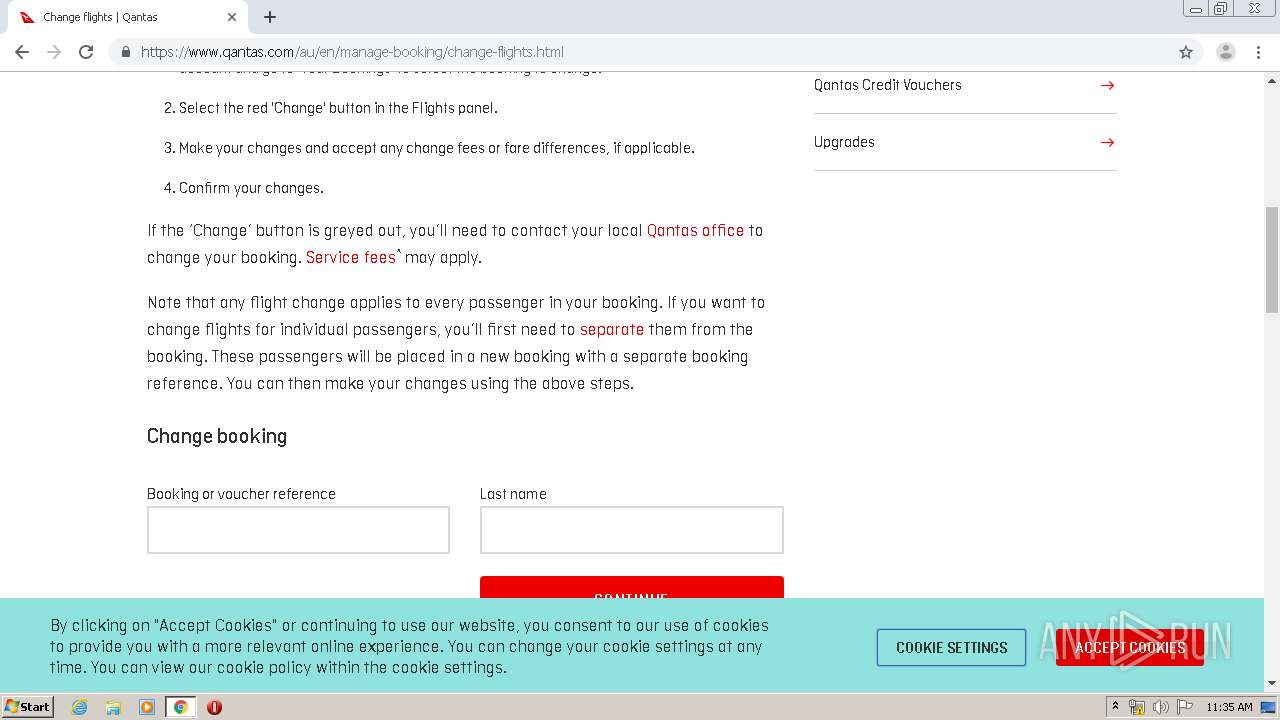Image resolution: width=1280 pixels, height=720 pixels.
Task: Select the Change flights | Qantas tab
Action: [128, 17]
